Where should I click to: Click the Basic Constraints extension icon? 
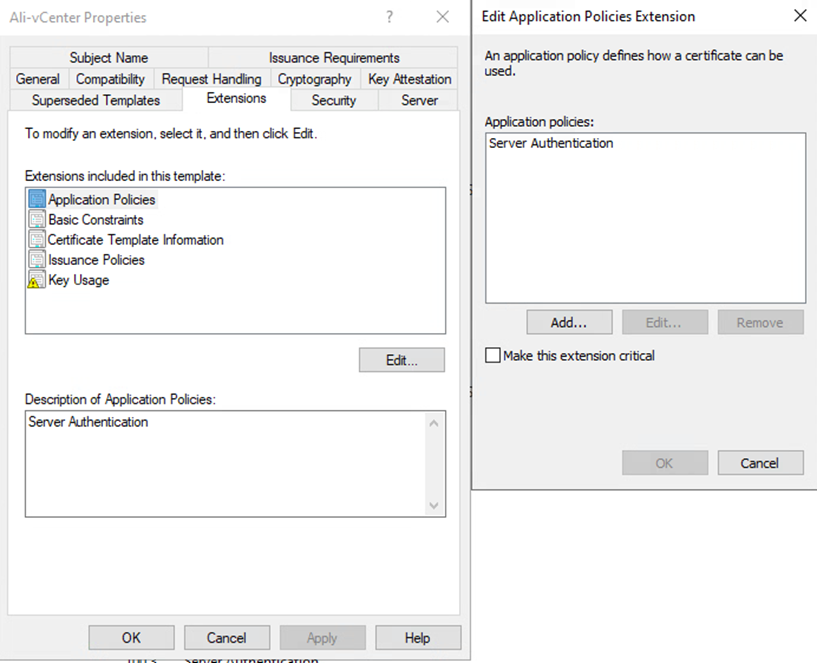pos(37,220)
